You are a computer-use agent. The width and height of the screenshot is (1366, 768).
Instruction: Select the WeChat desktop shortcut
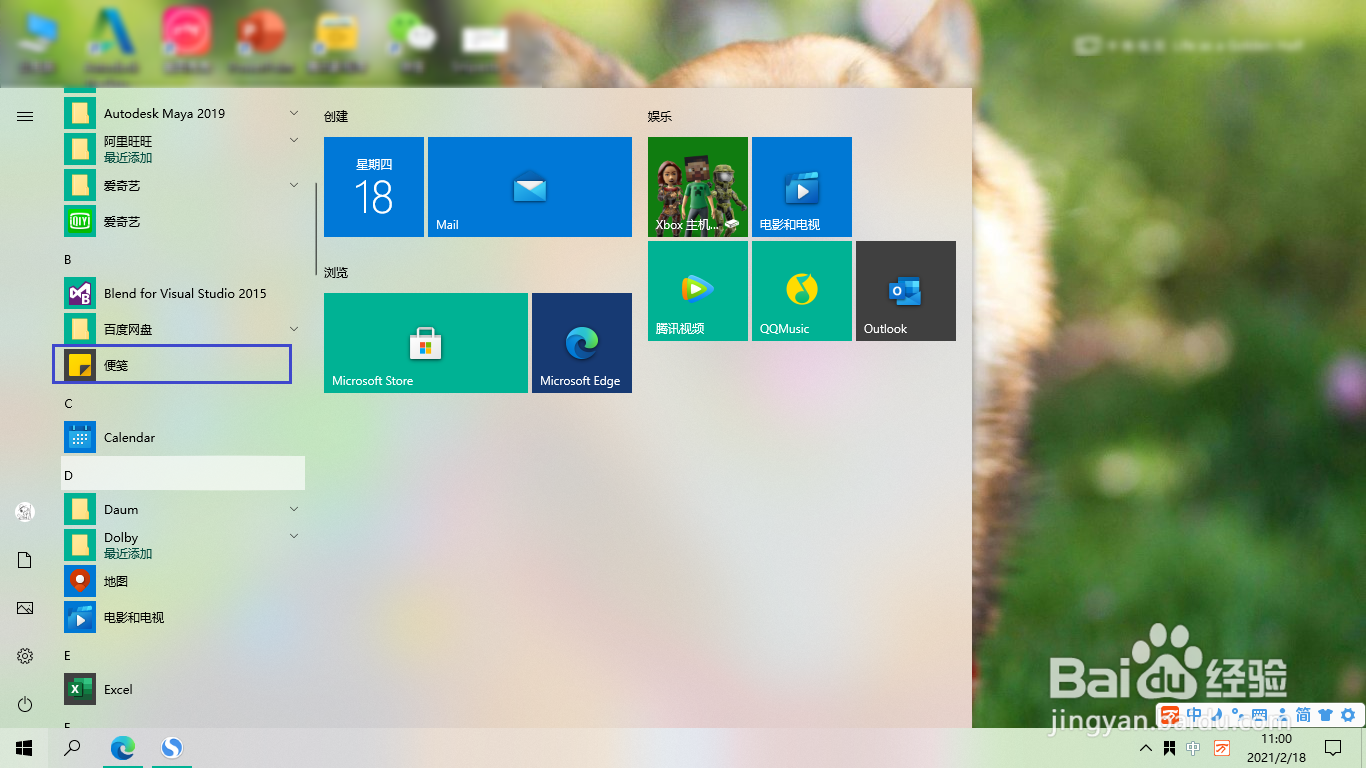click(412, 42)
